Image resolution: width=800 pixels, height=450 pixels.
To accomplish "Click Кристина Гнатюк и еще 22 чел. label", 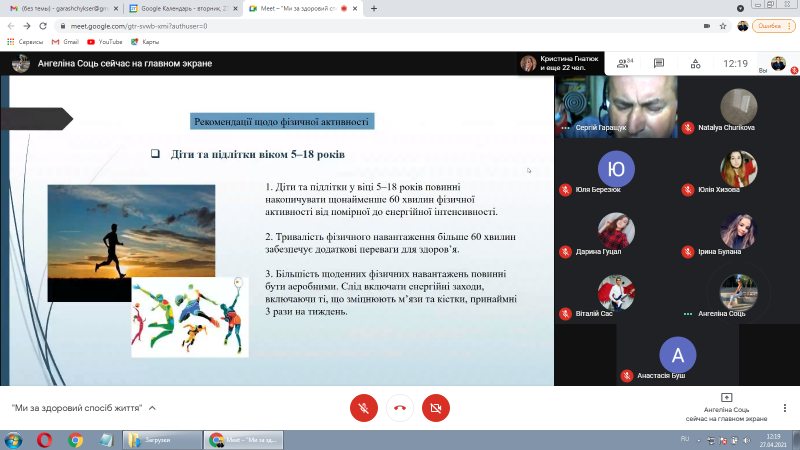I will click(569, 63).
